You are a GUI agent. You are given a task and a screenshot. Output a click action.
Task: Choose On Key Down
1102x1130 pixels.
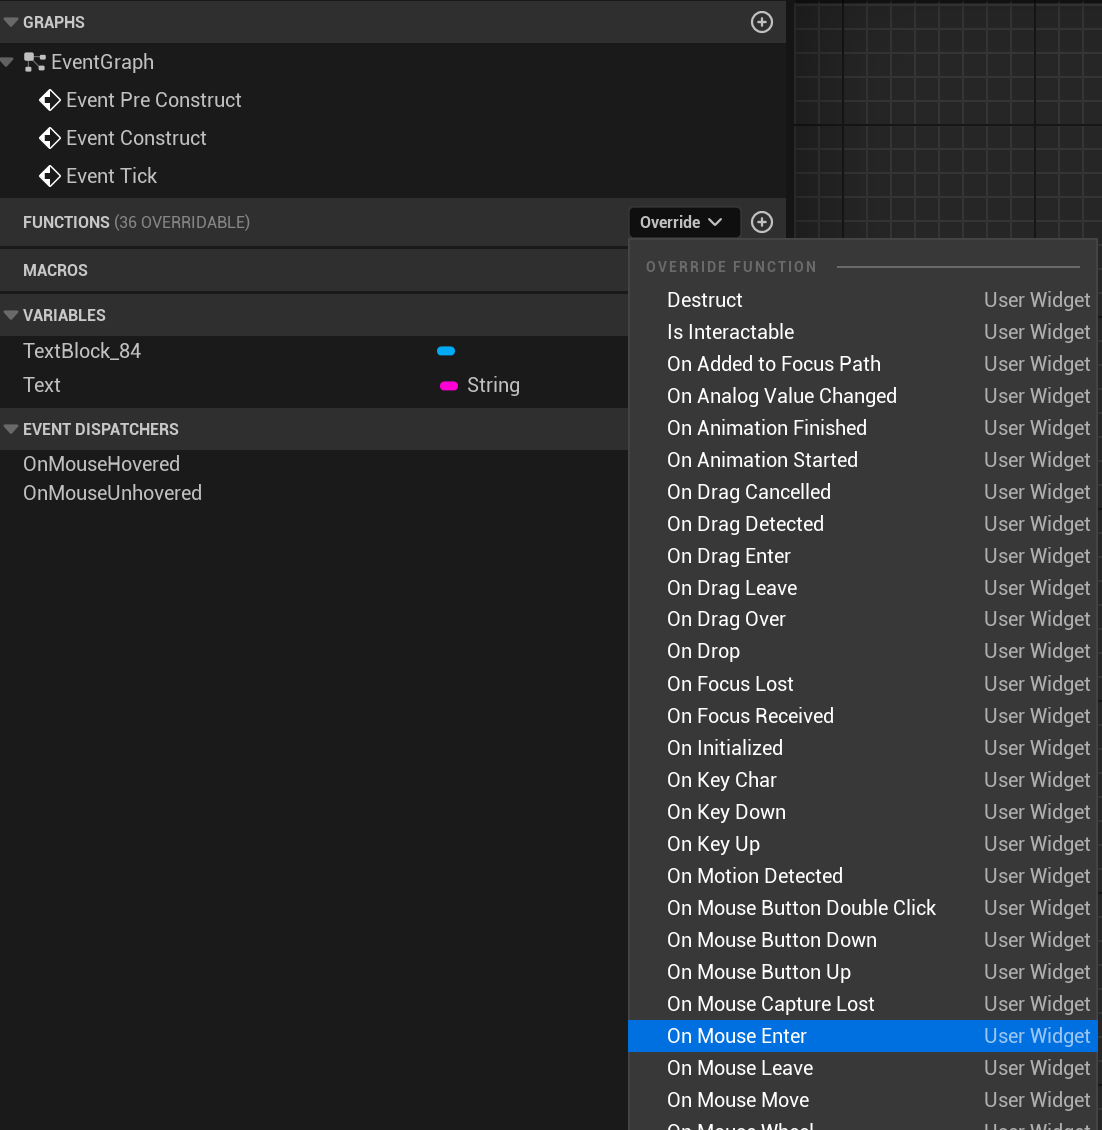pos(863,812)
